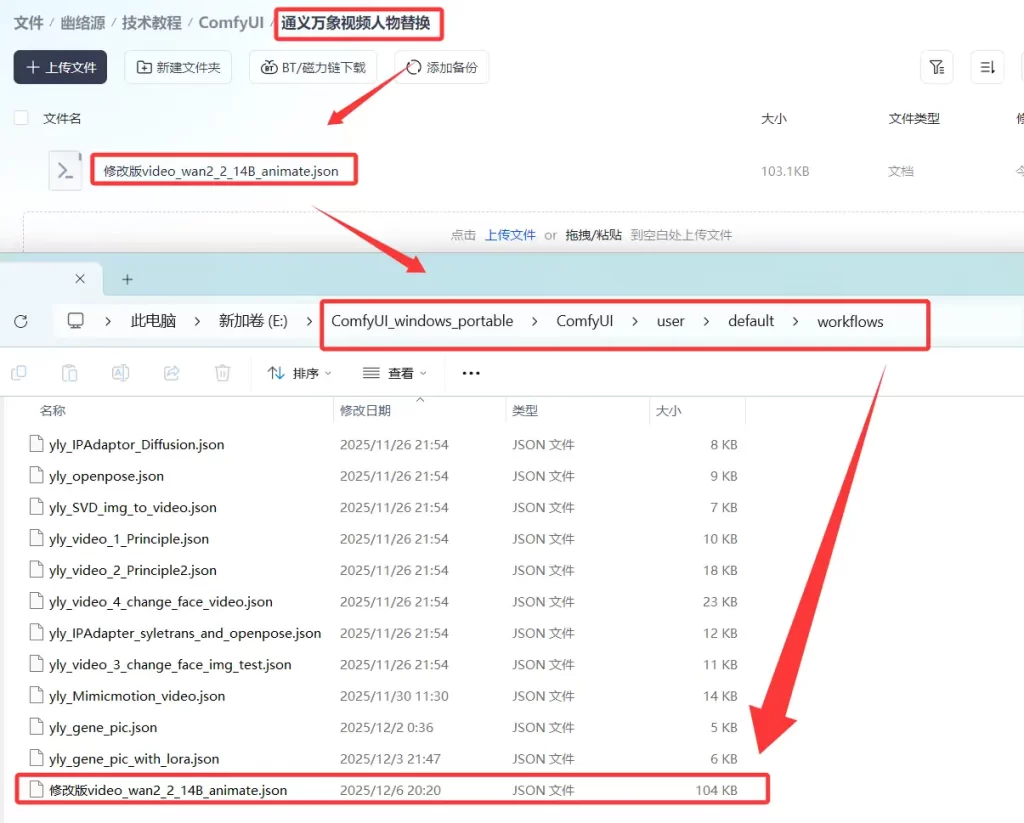Click the Explorer delete trash icon

point(222,373)
